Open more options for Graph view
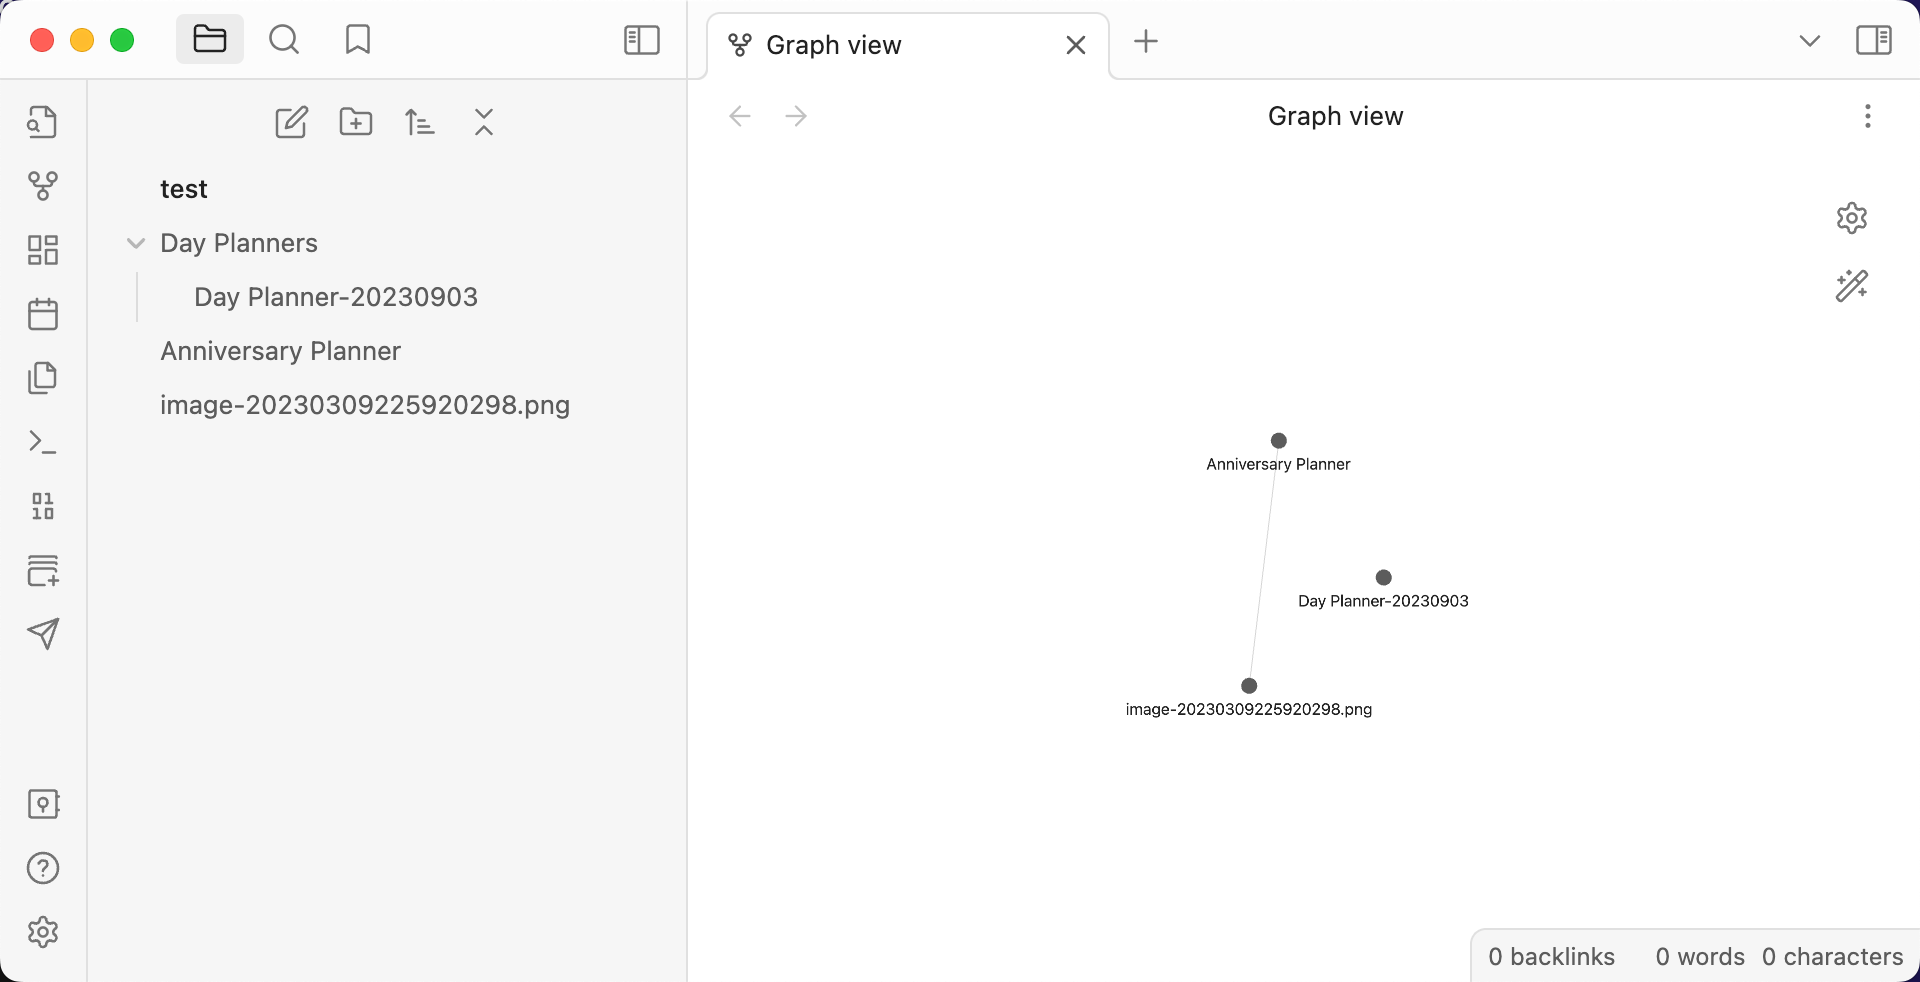Image resolution: width=1920 pixels, height=982 pixels. coord(1867,116)
